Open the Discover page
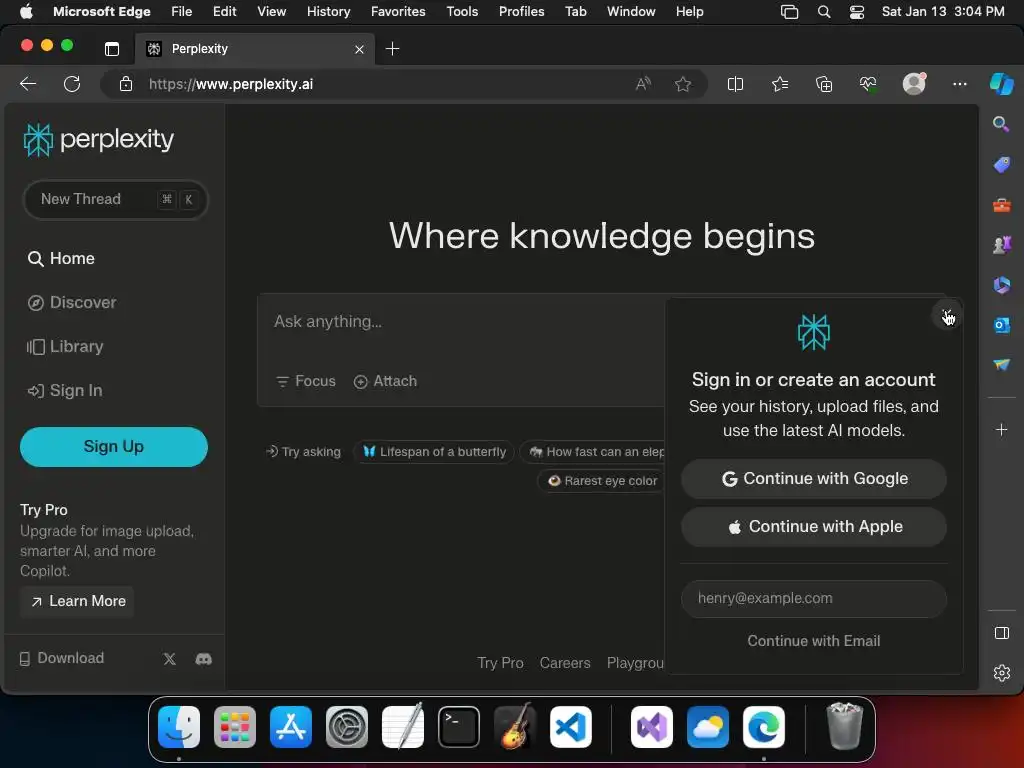This screenshot has height=768, width=1024. [x=72, y=302]
